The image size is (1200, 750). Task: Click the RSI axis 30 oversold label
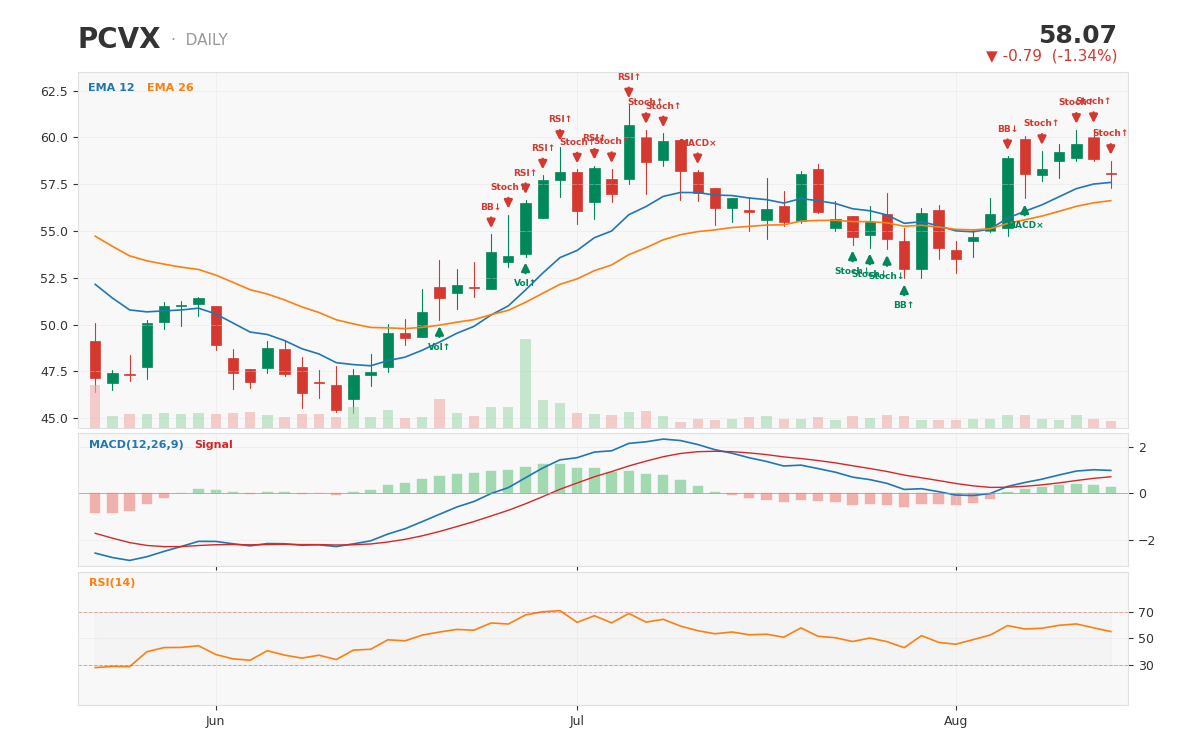pyautogui.click(x=1146, y=665)
